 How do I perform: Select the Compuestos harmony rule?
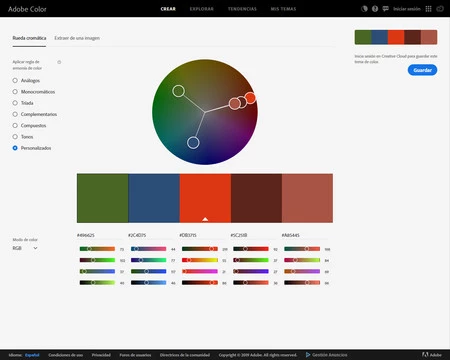tap(29, 126)
